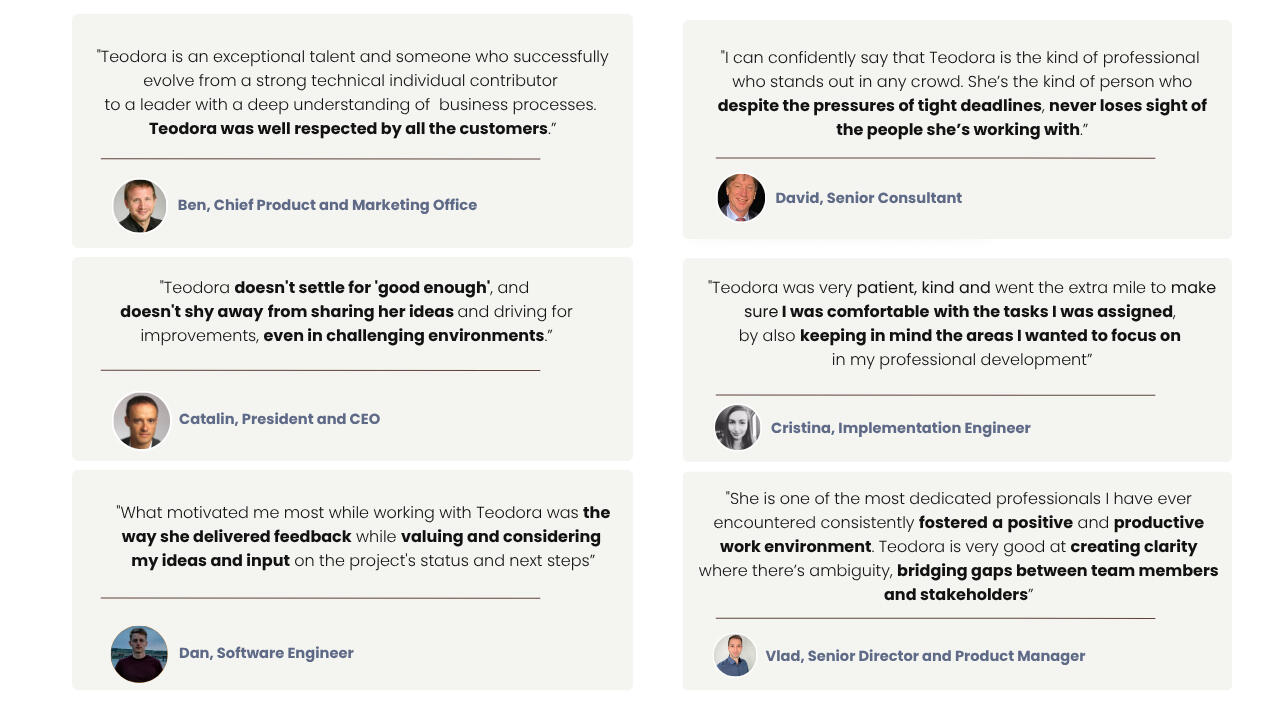Select the name Ben, Chief Product and Marketing Office

[x=327, y=205]
